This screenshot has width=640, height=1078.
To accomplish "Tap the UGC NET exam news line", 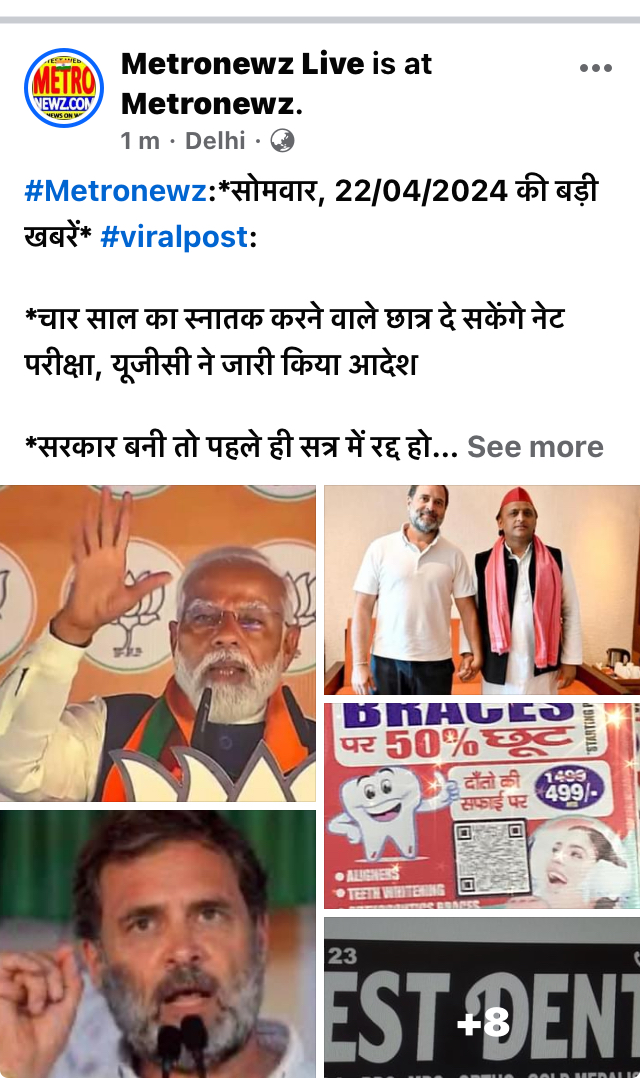I will coord(295,342).
